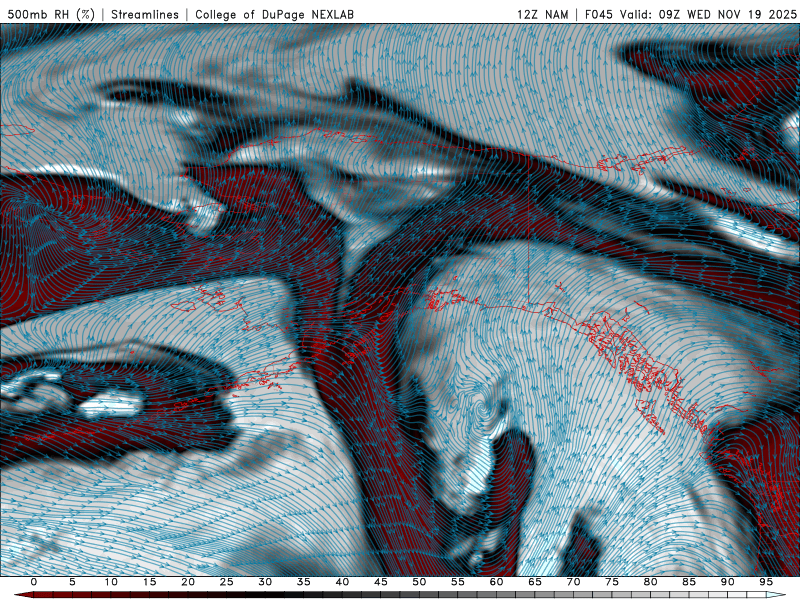Click 'F045 Valid: 09Z WED NOV 19 2025'
Viewport: 800px width, 600px height.
(x=691, y=14)
